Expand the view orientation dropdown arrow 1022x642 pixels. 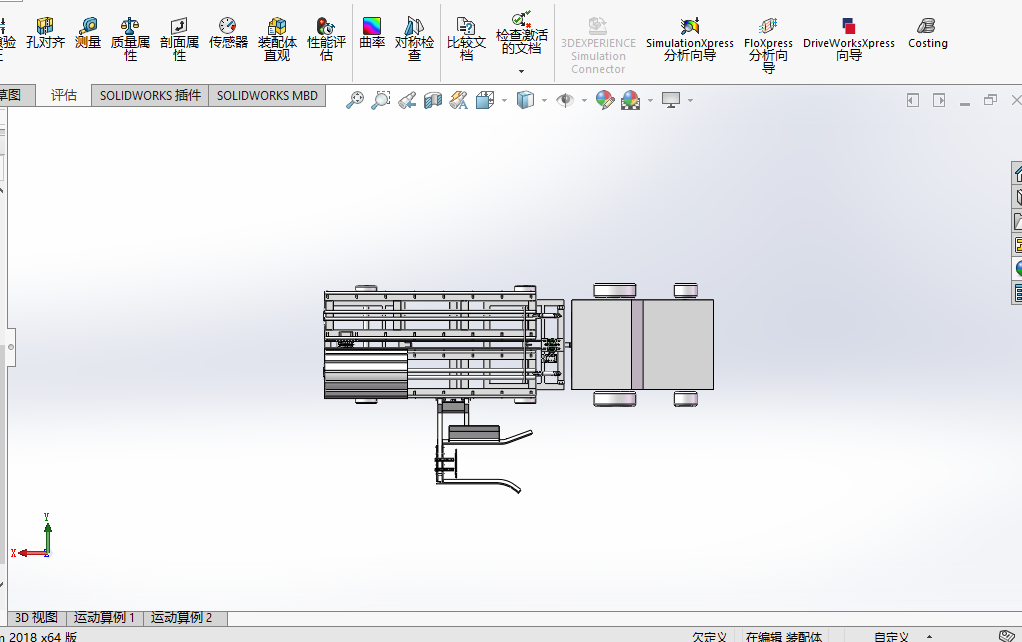pyautogui.click(x=504, y=100)
